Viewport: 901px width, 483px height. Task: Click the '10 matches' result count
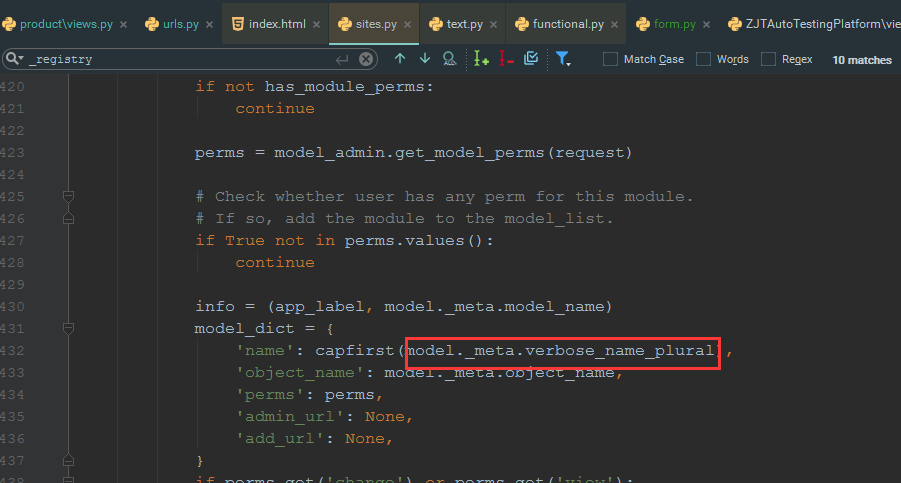coord(862,60)
